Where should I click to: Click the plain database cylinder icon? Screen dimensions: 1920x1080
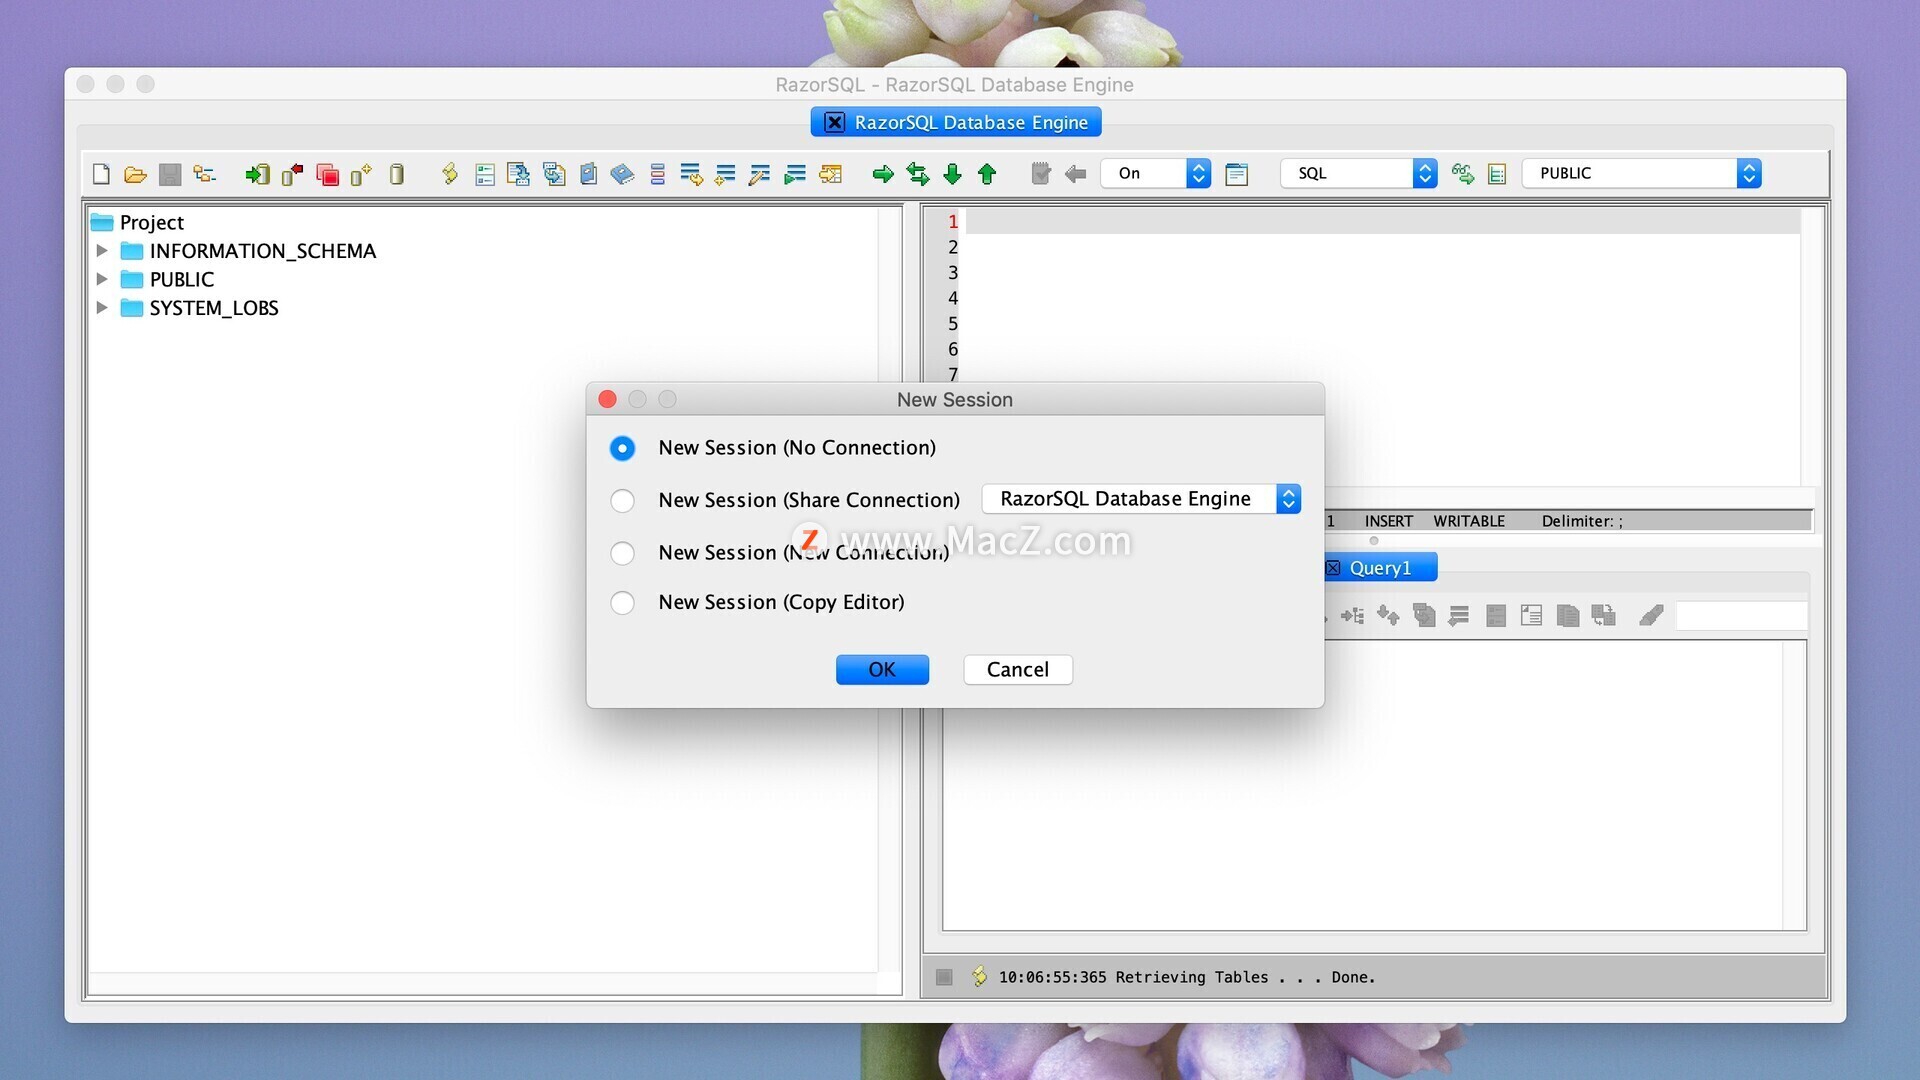[x=397, y=175]
